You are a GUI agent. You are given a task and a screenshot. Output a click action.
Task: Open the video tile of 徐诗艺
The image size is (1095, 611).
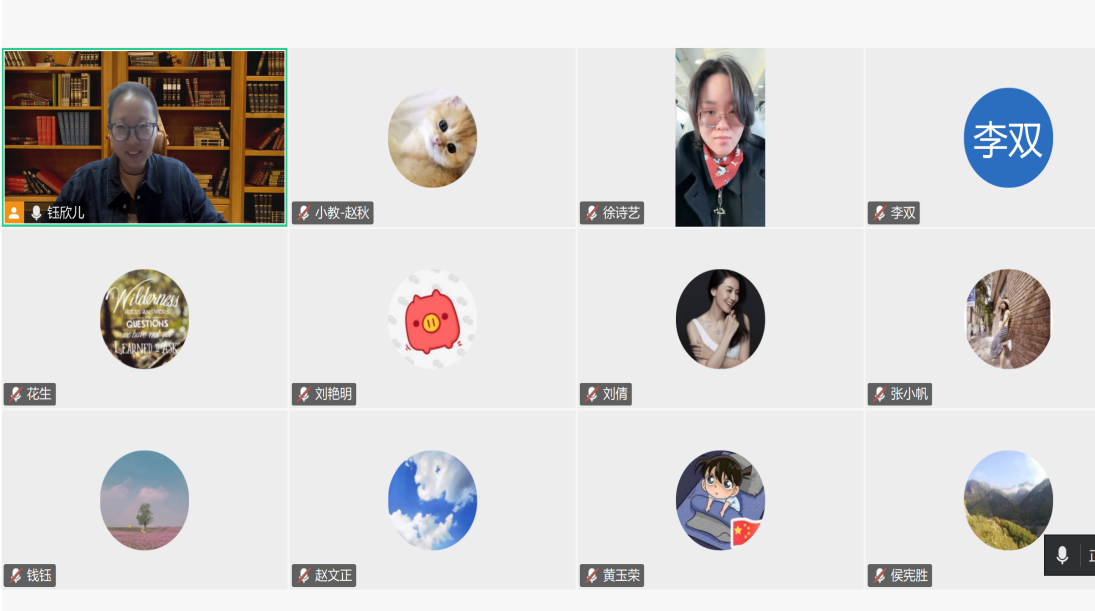(x=720, y=137)
